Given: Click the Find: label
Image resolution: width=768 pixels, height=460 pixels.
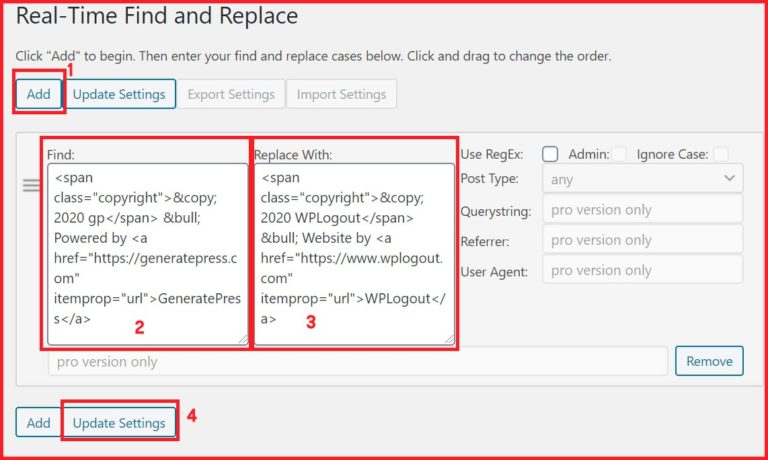Looking at the screenshot, I should [x=61, y=155].
